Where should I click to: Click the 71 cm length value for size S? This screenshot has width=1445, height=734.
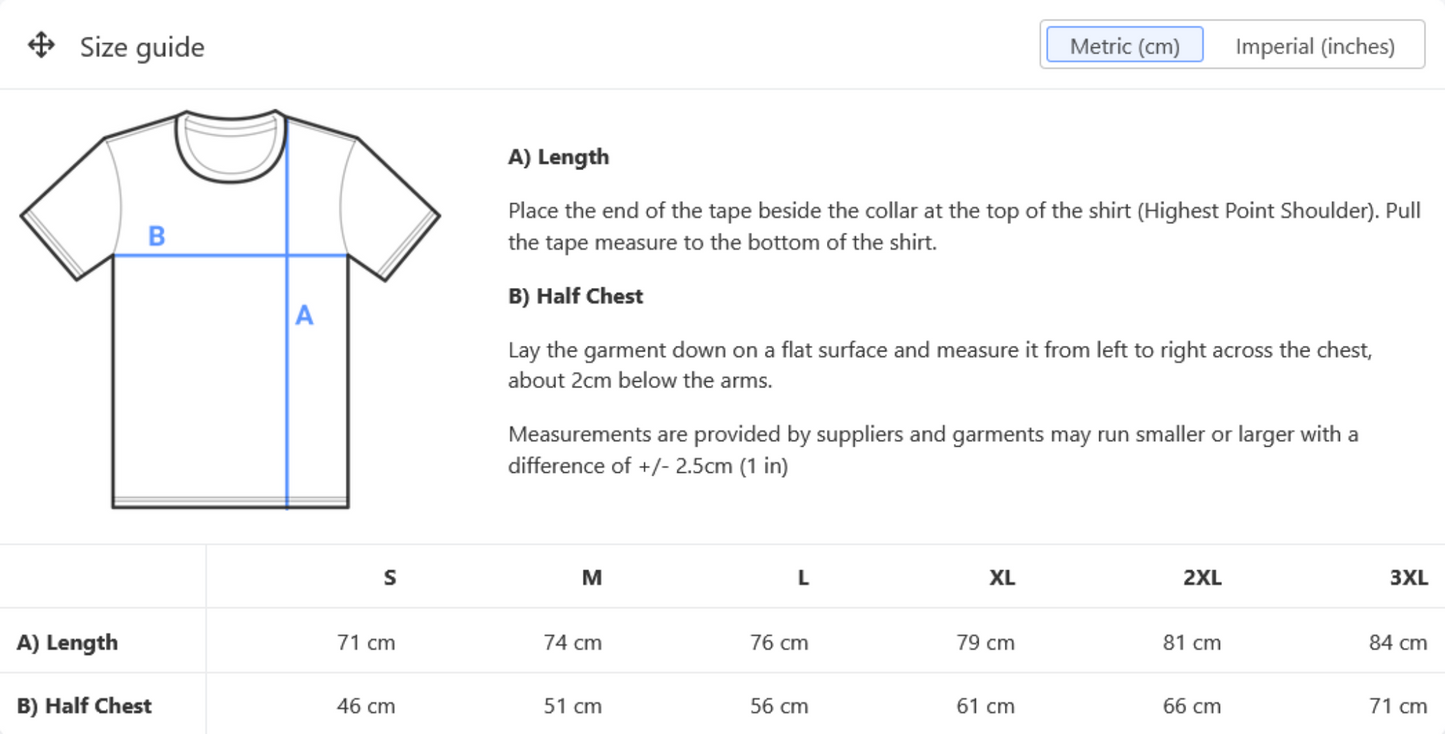[x=364, y=642]
